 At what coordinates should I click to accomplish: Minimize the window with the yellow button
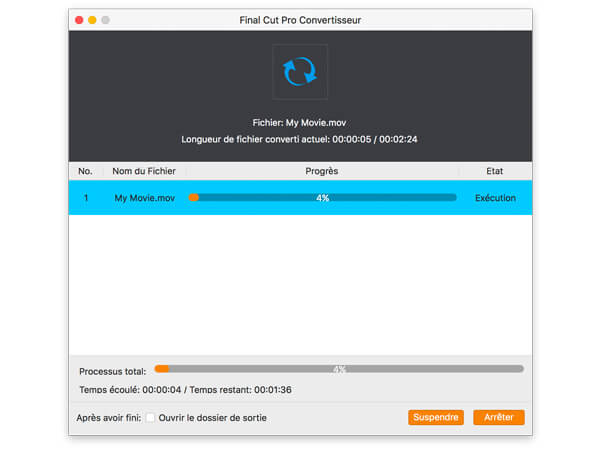click(92, 20)
